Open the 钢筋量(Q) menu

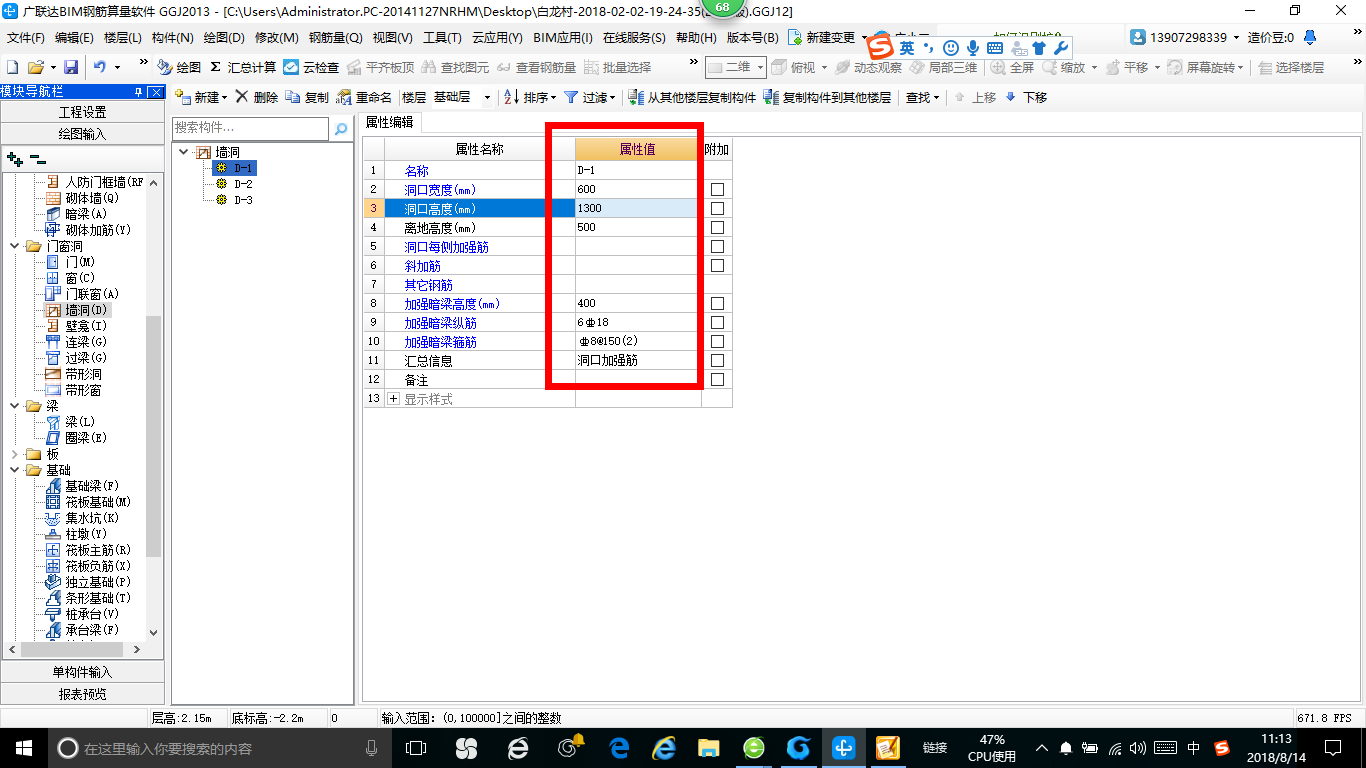point(335,38)
